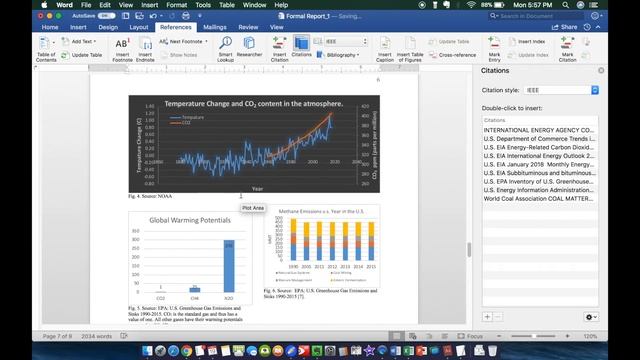Click the Search in Document field
The width and height of the screenshot is (640, 360).
click(536, 16)
